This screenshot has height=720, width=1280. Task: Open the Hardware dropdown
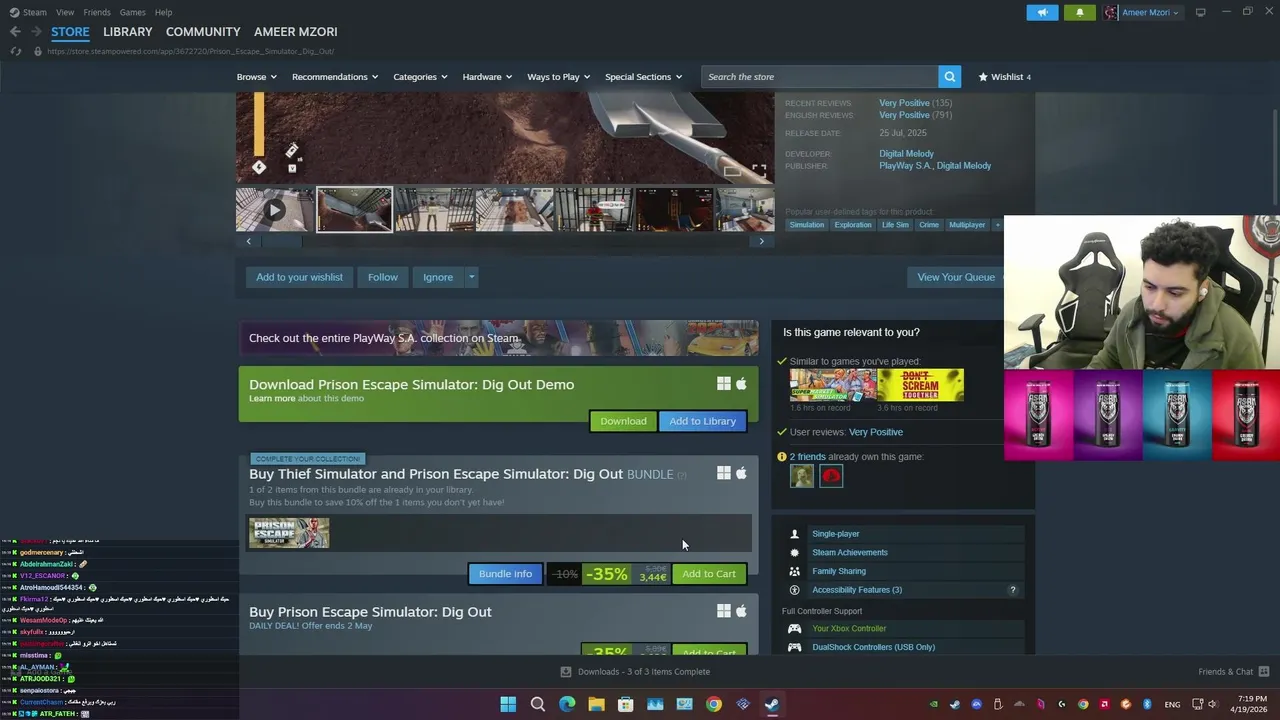click(x=487, y=77)
